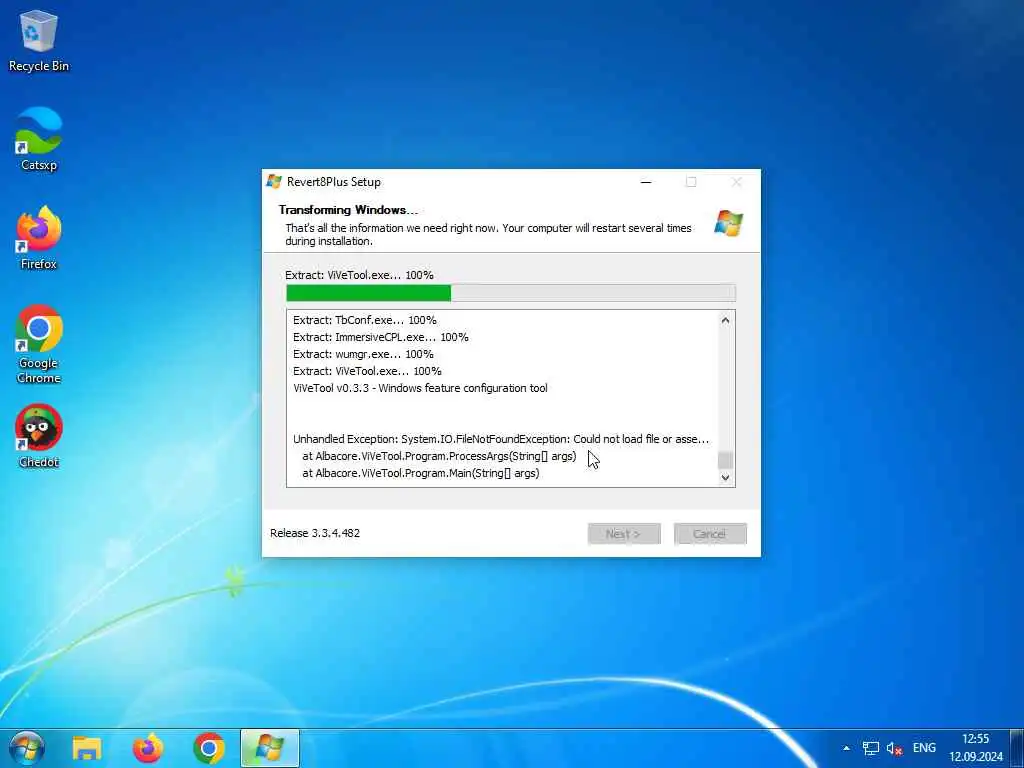1024x768 pixels.
Task: Click the 'Release 3.3.4.482' text
Action: (x=315, y=533)
